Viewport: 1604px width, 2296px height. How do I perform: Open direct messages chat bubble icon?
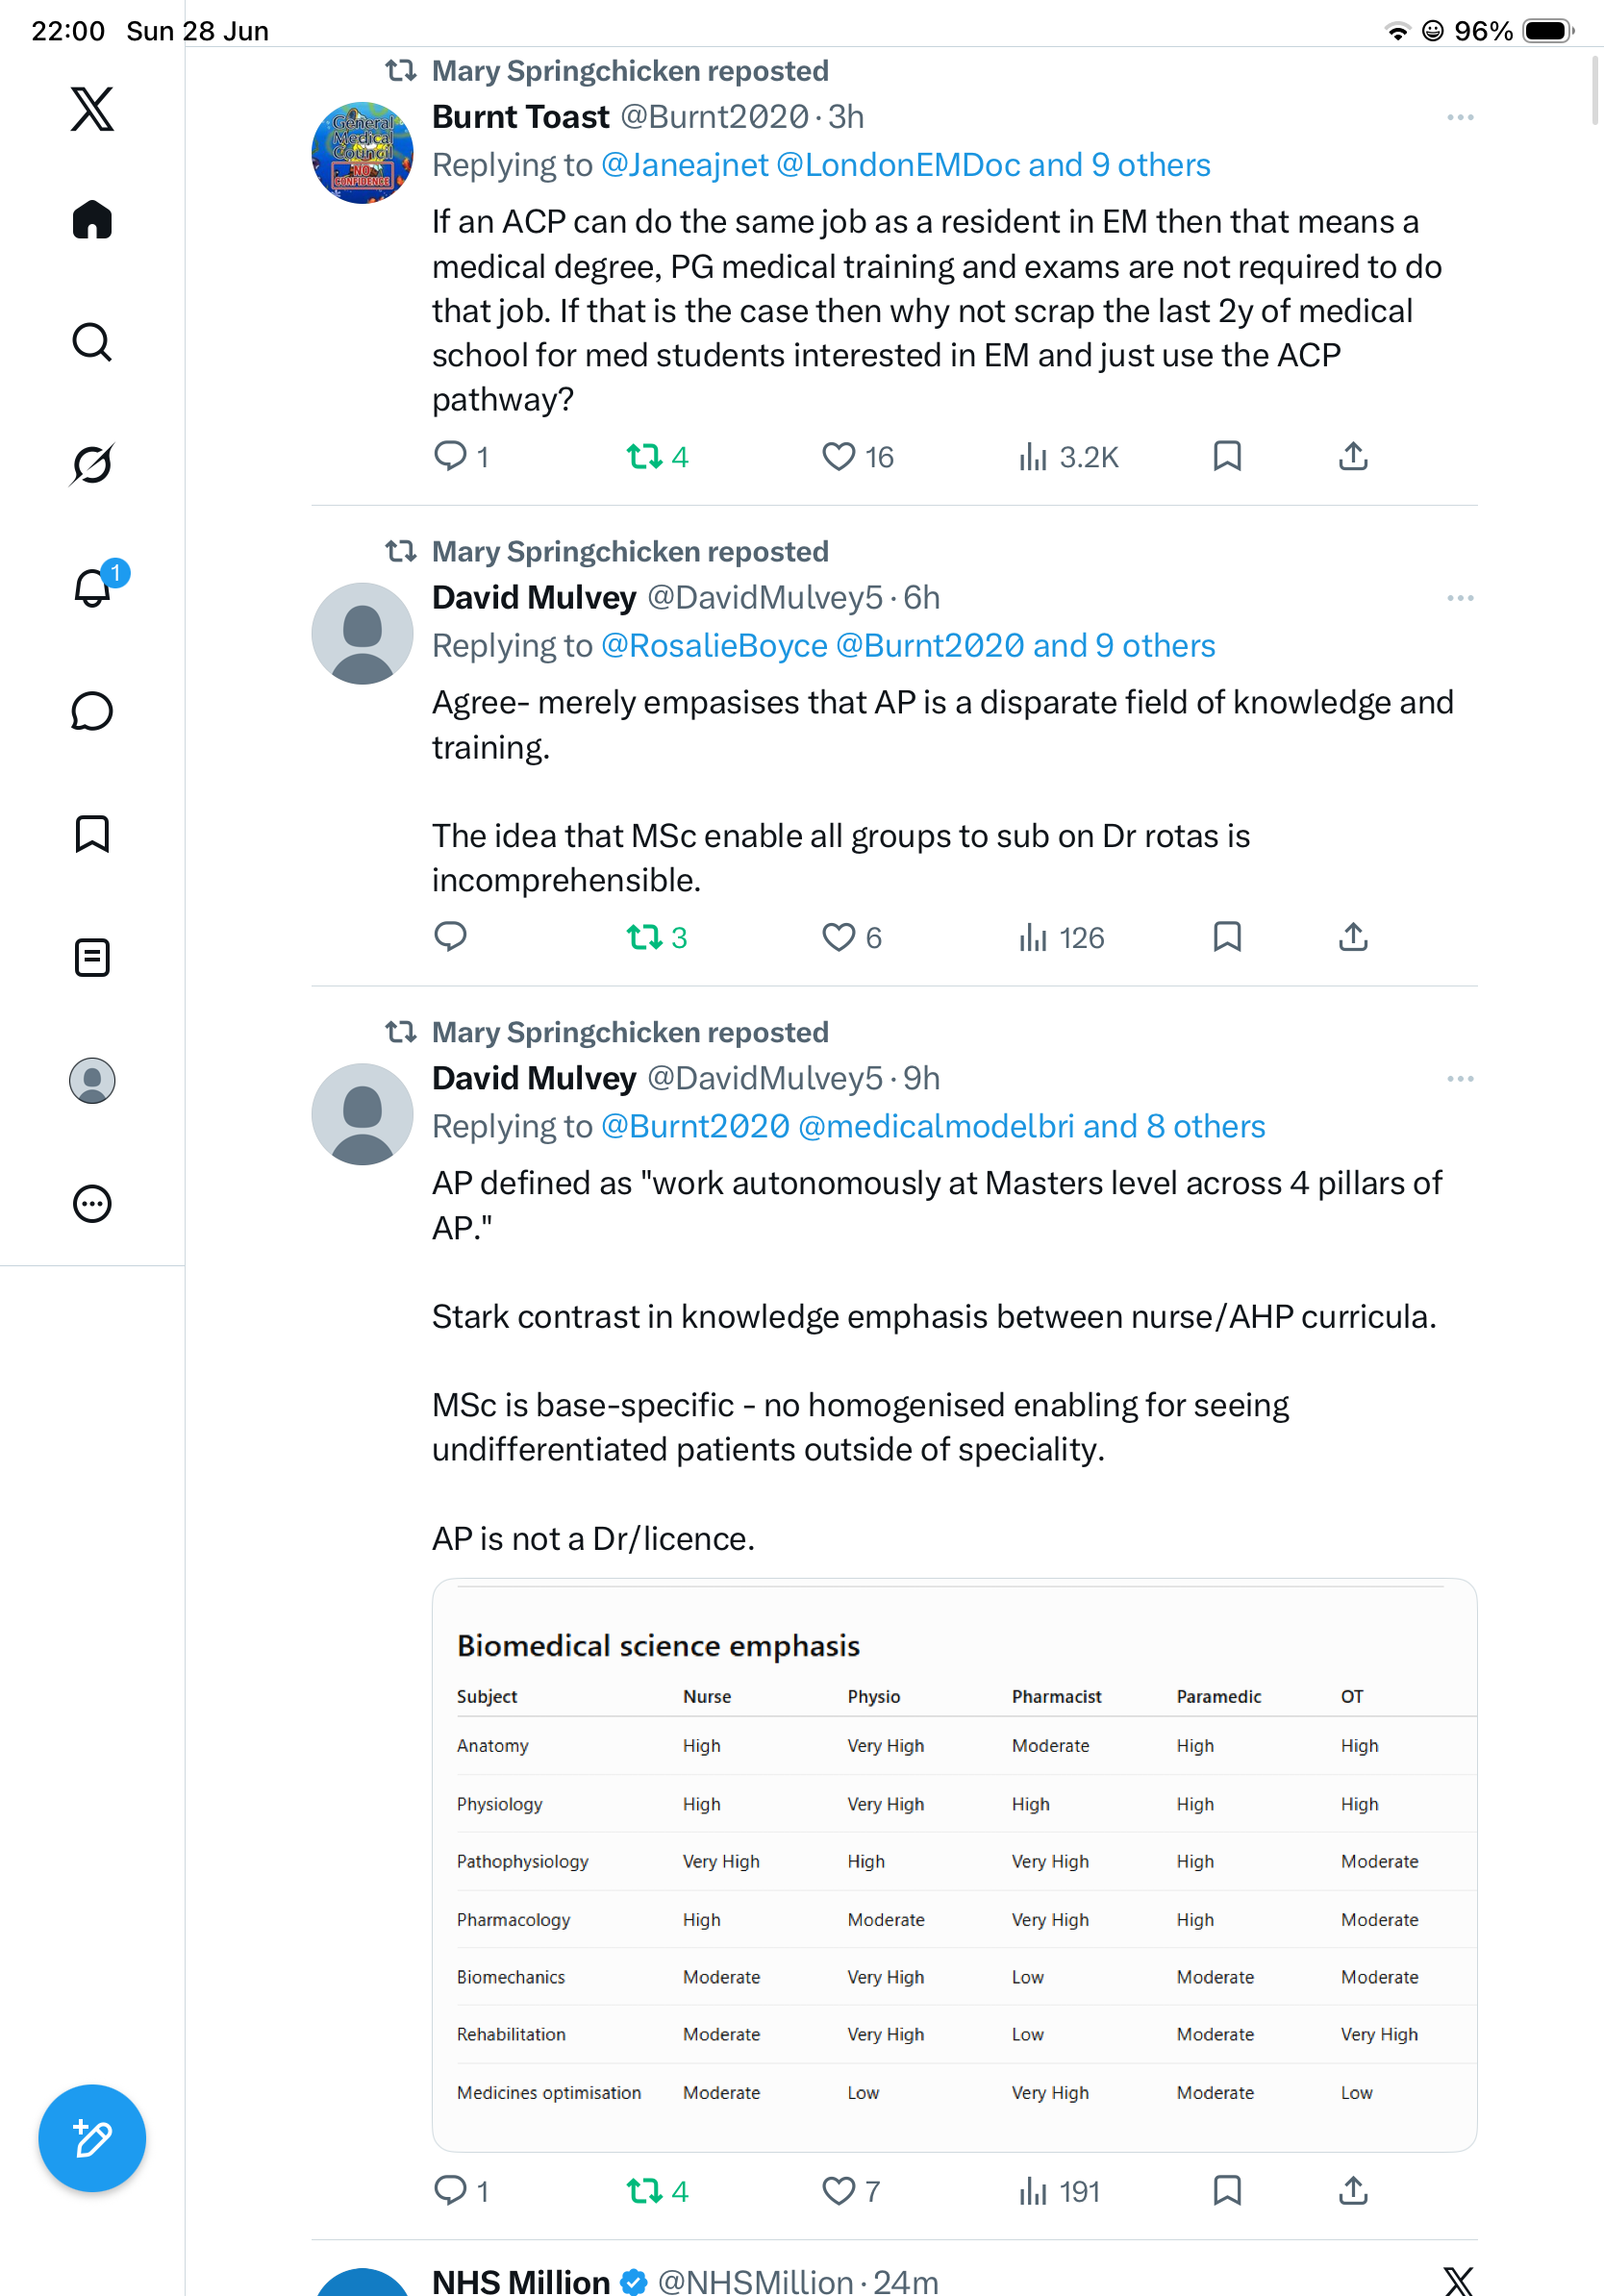(x=92, y=711)
